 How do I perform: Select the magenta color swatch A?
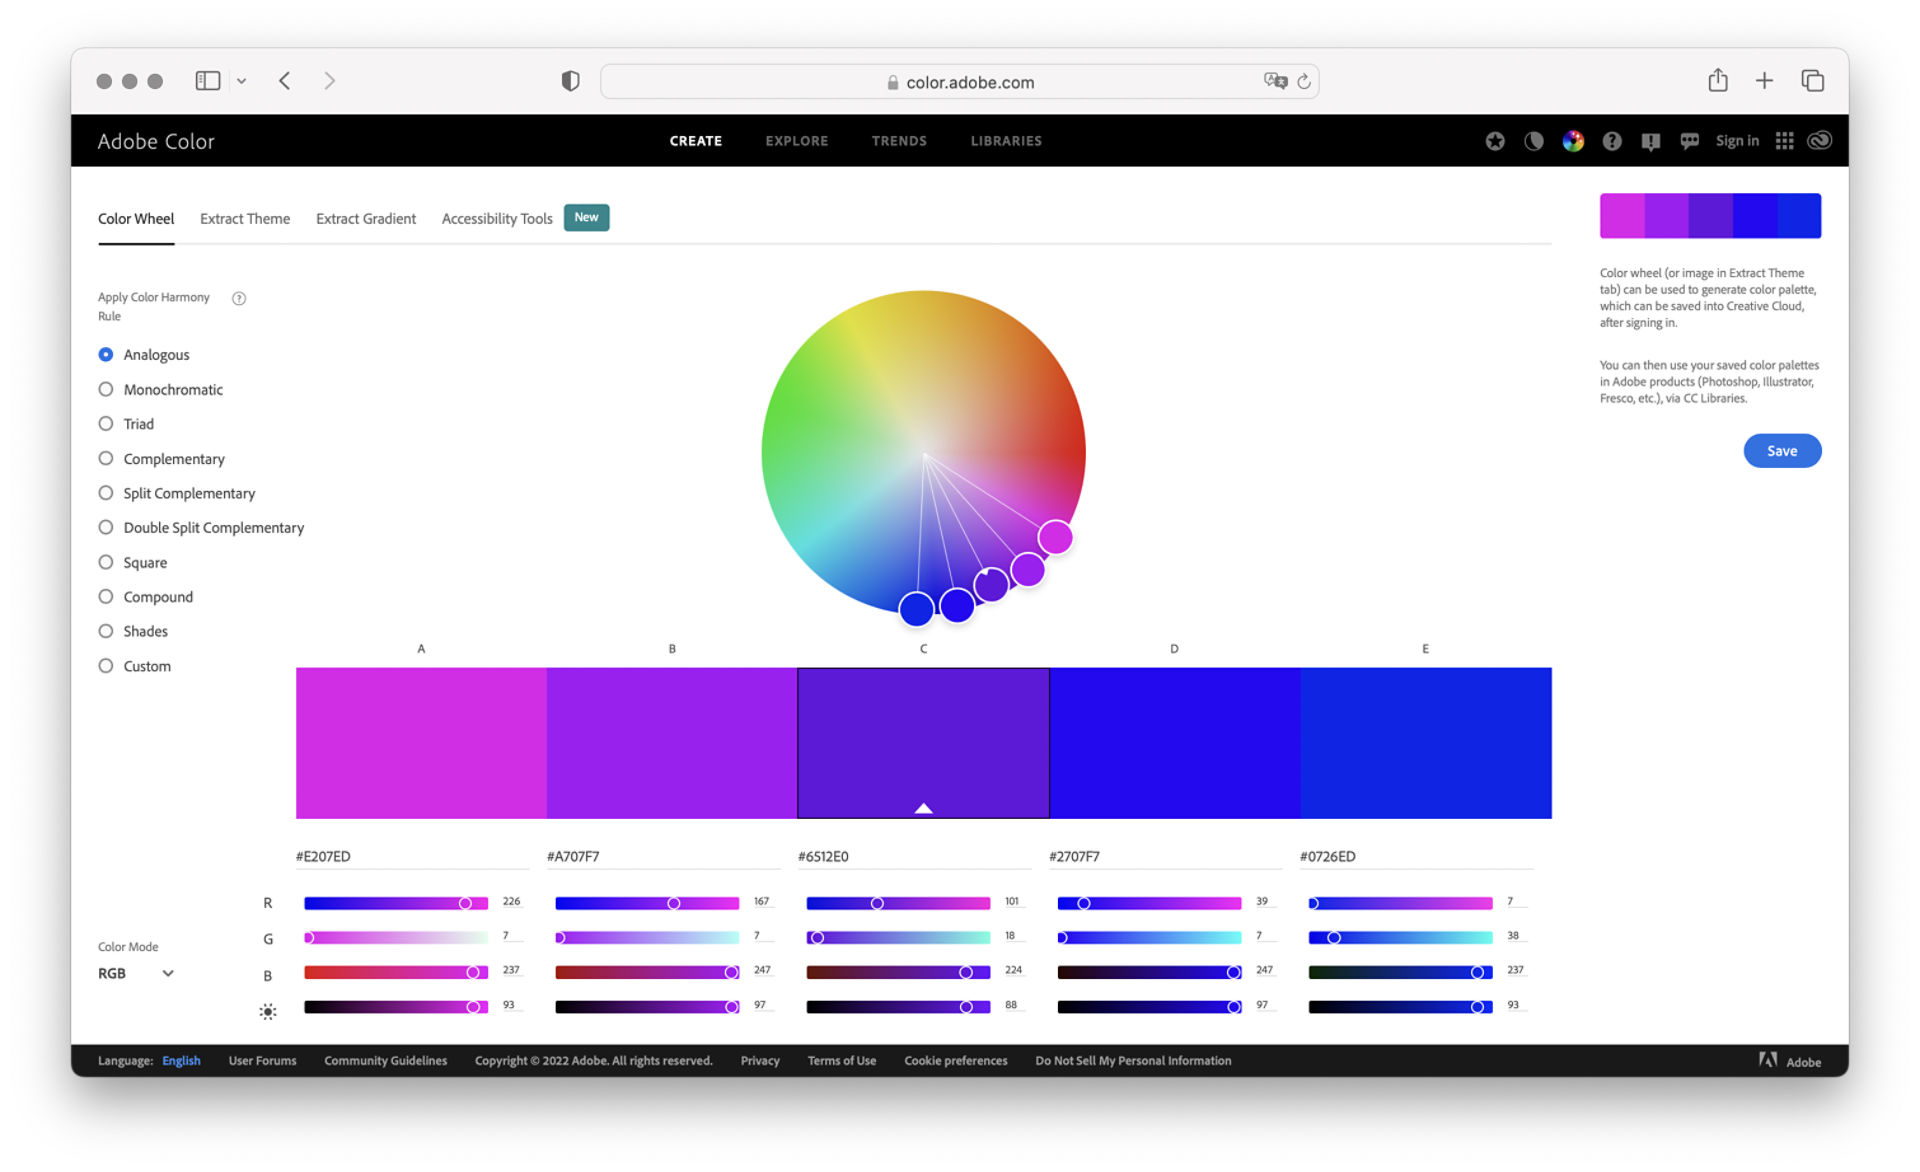421,743
